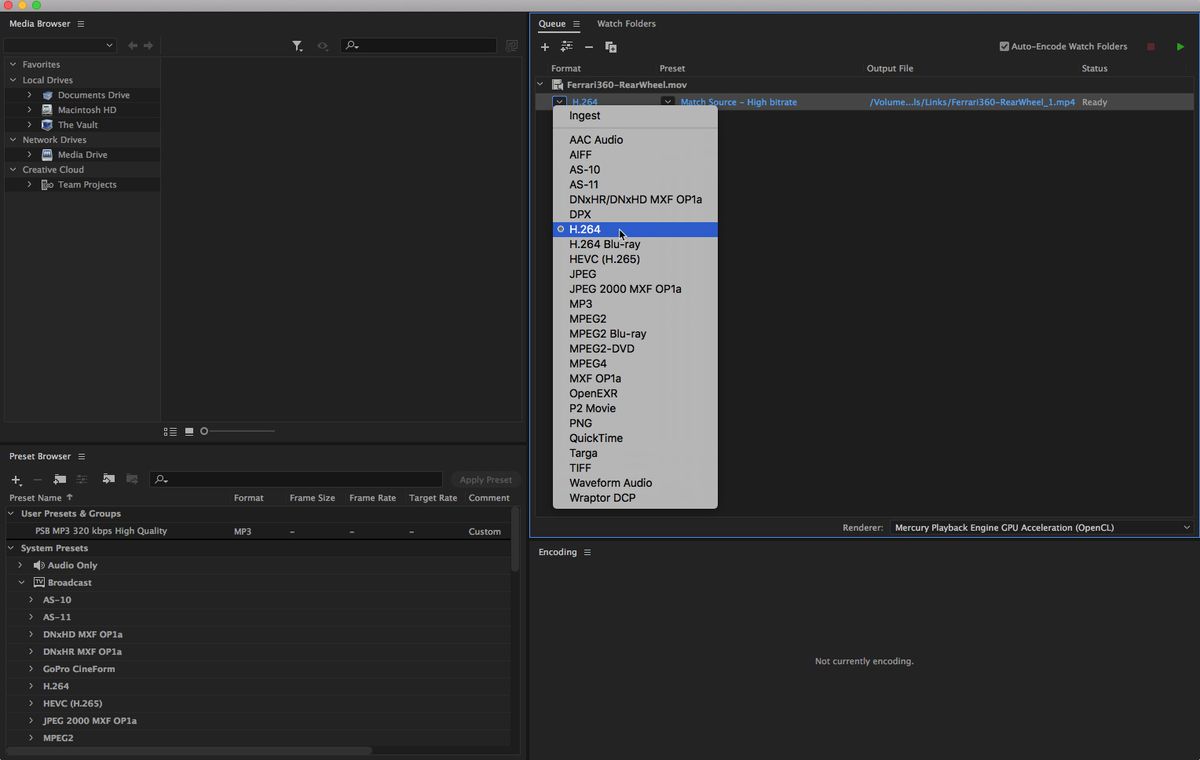Image resolution: width=1200 pixels, height=760 pixels.
Task: Remove the selected item from queue
Action: coord(588,47)
